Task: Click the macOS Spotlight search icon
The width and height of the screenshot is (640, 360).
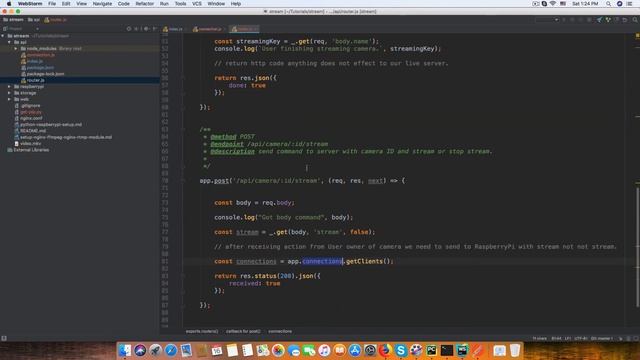Action: tap(609, 4)
